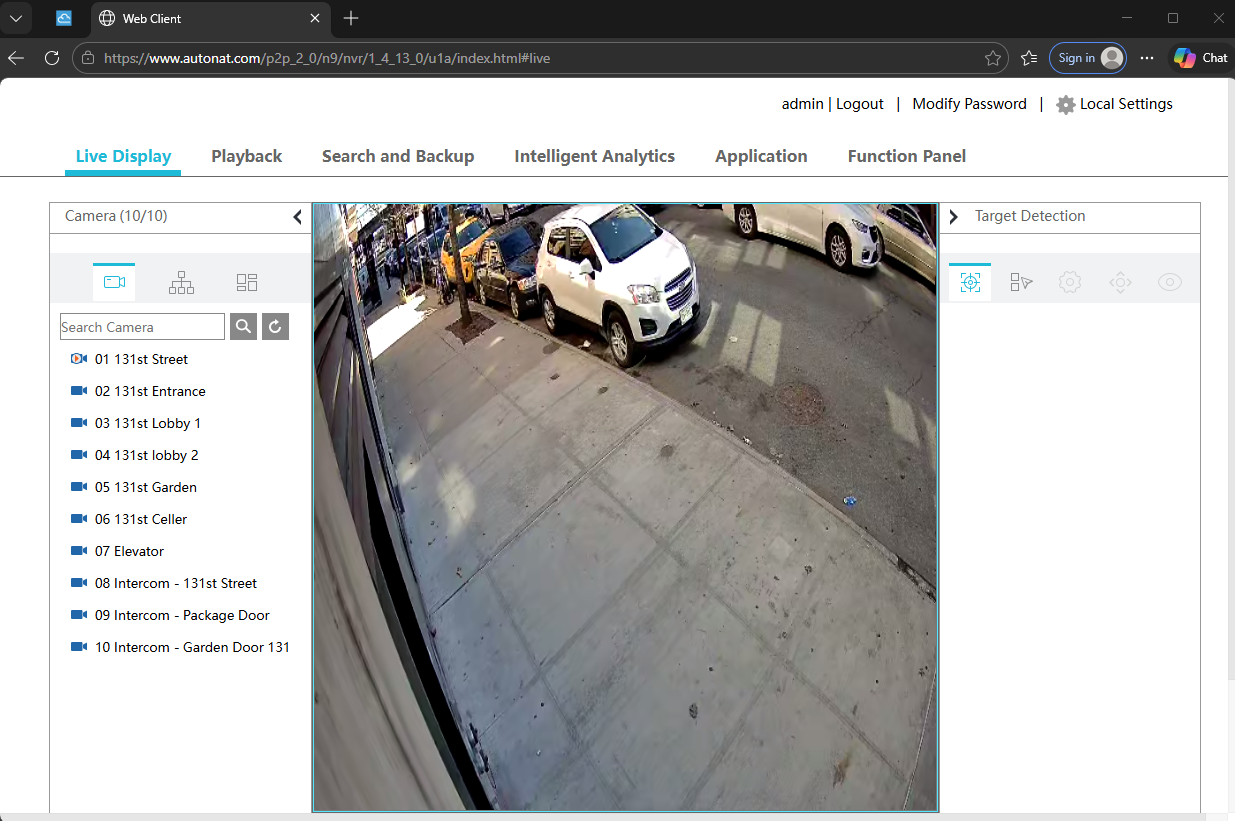Select the Target Detection crosshair icon
This screenshot has width=1235, height=821.
click(969, 281)
